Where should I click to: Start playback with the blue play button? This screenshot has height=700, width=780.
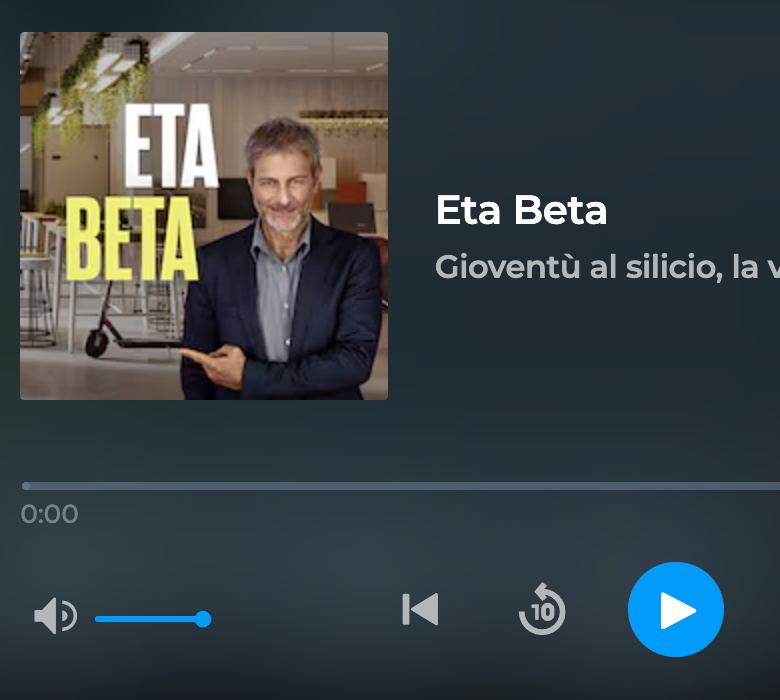(x=676, y=609)
